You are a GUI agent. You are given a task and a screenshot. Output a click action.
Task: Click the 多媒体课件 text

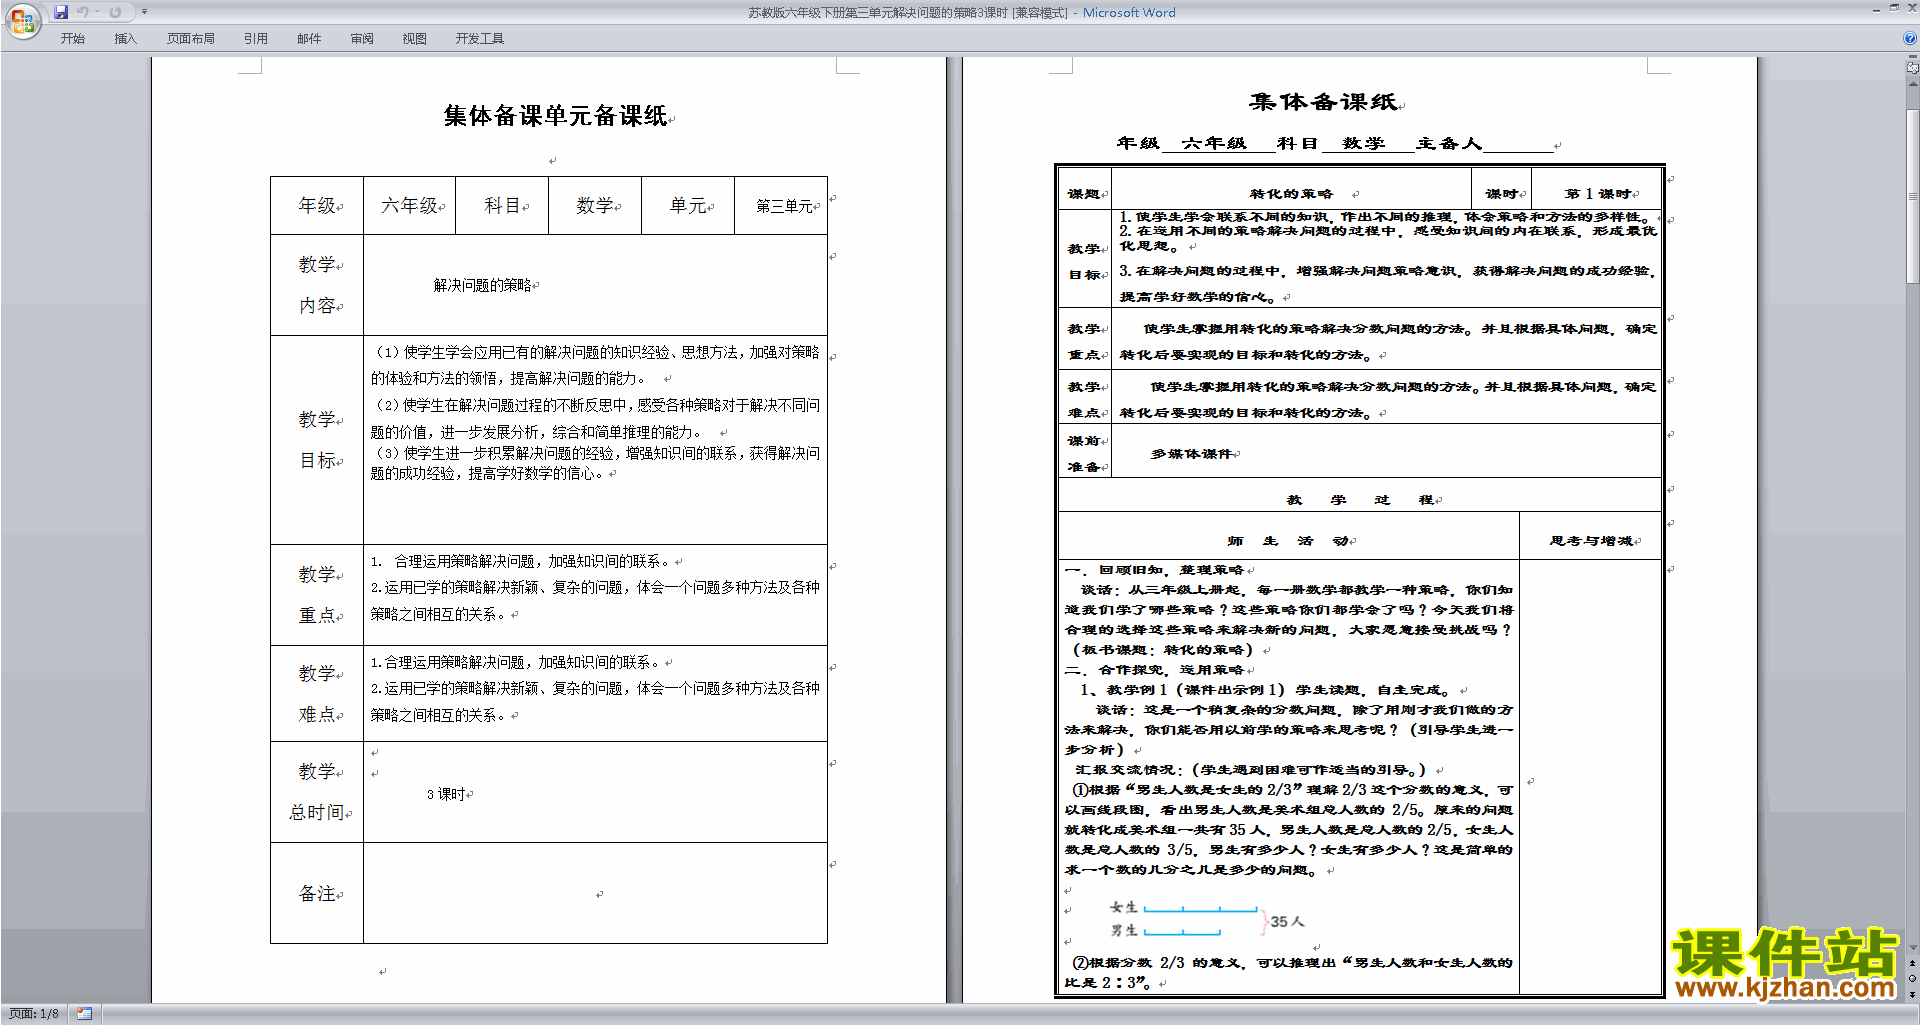point(1191,454)
